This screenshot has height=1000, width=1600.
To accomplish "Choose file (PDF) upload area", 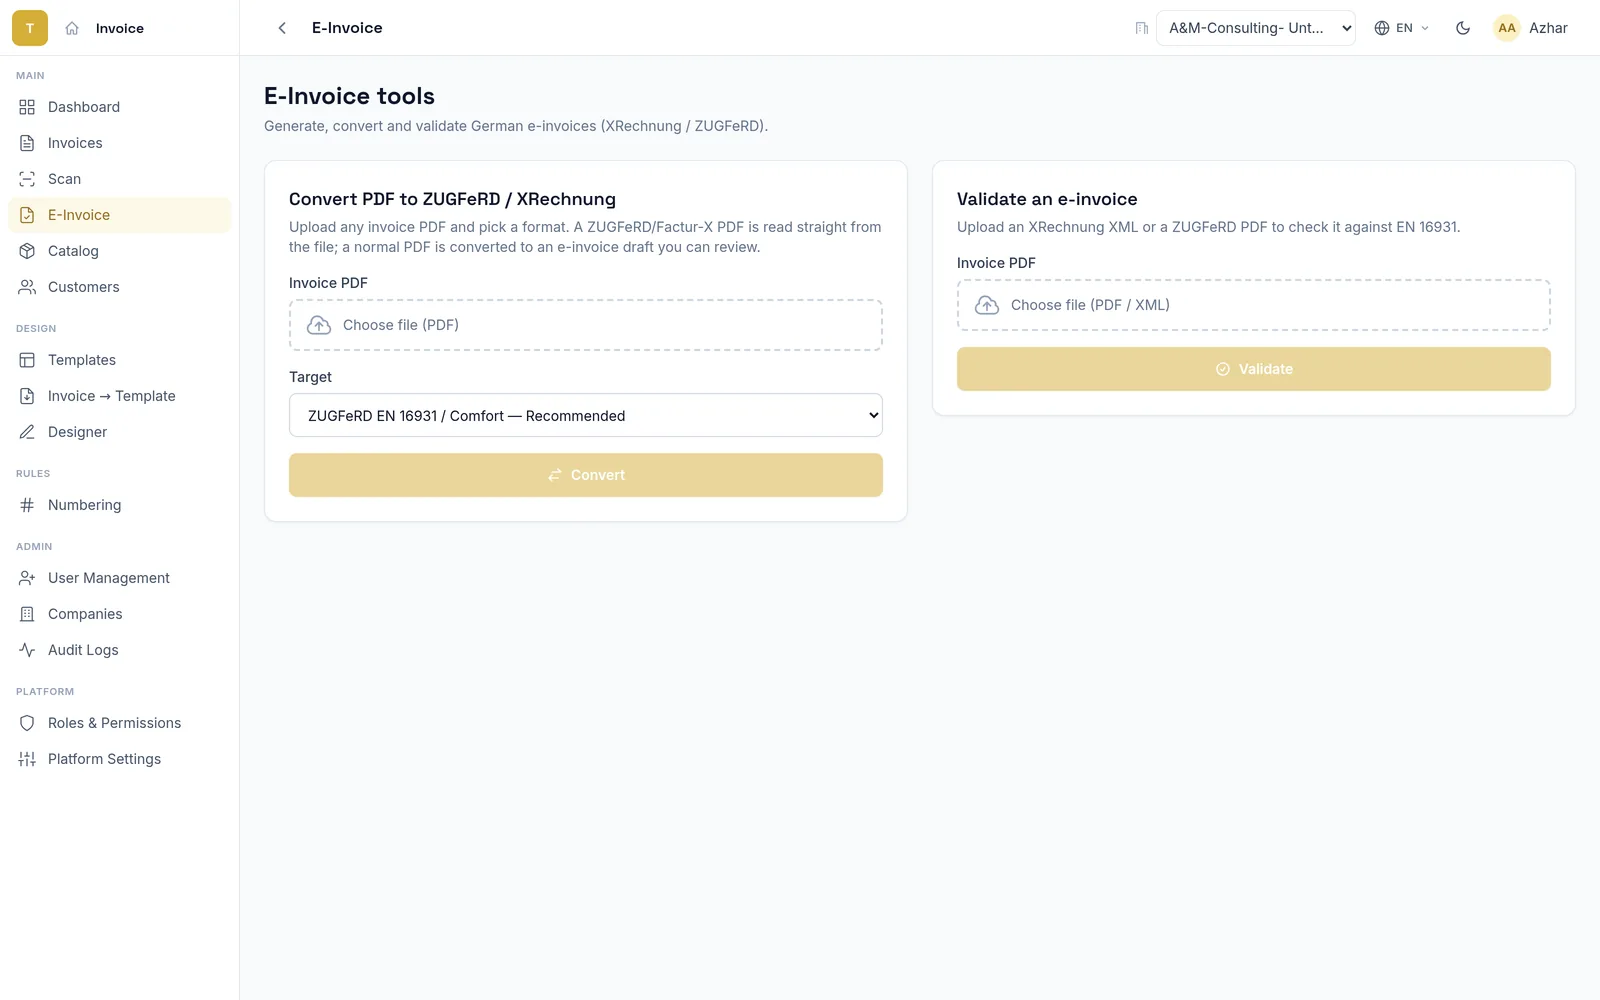I will (586, 325).
